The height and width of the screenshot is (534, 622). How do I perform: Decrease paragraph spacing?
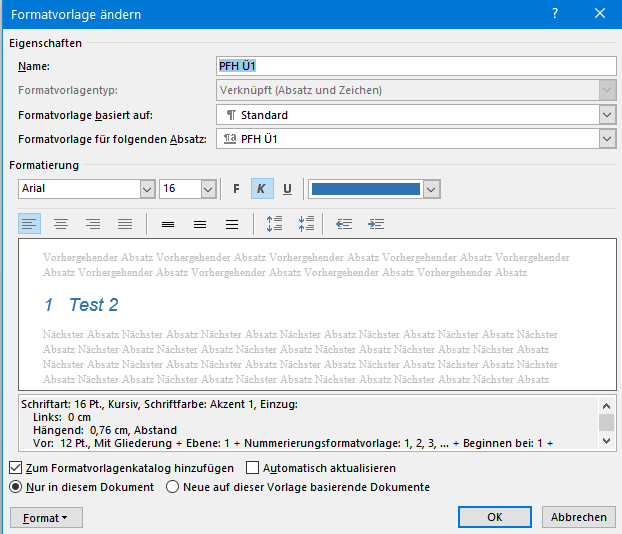(306, 224)
